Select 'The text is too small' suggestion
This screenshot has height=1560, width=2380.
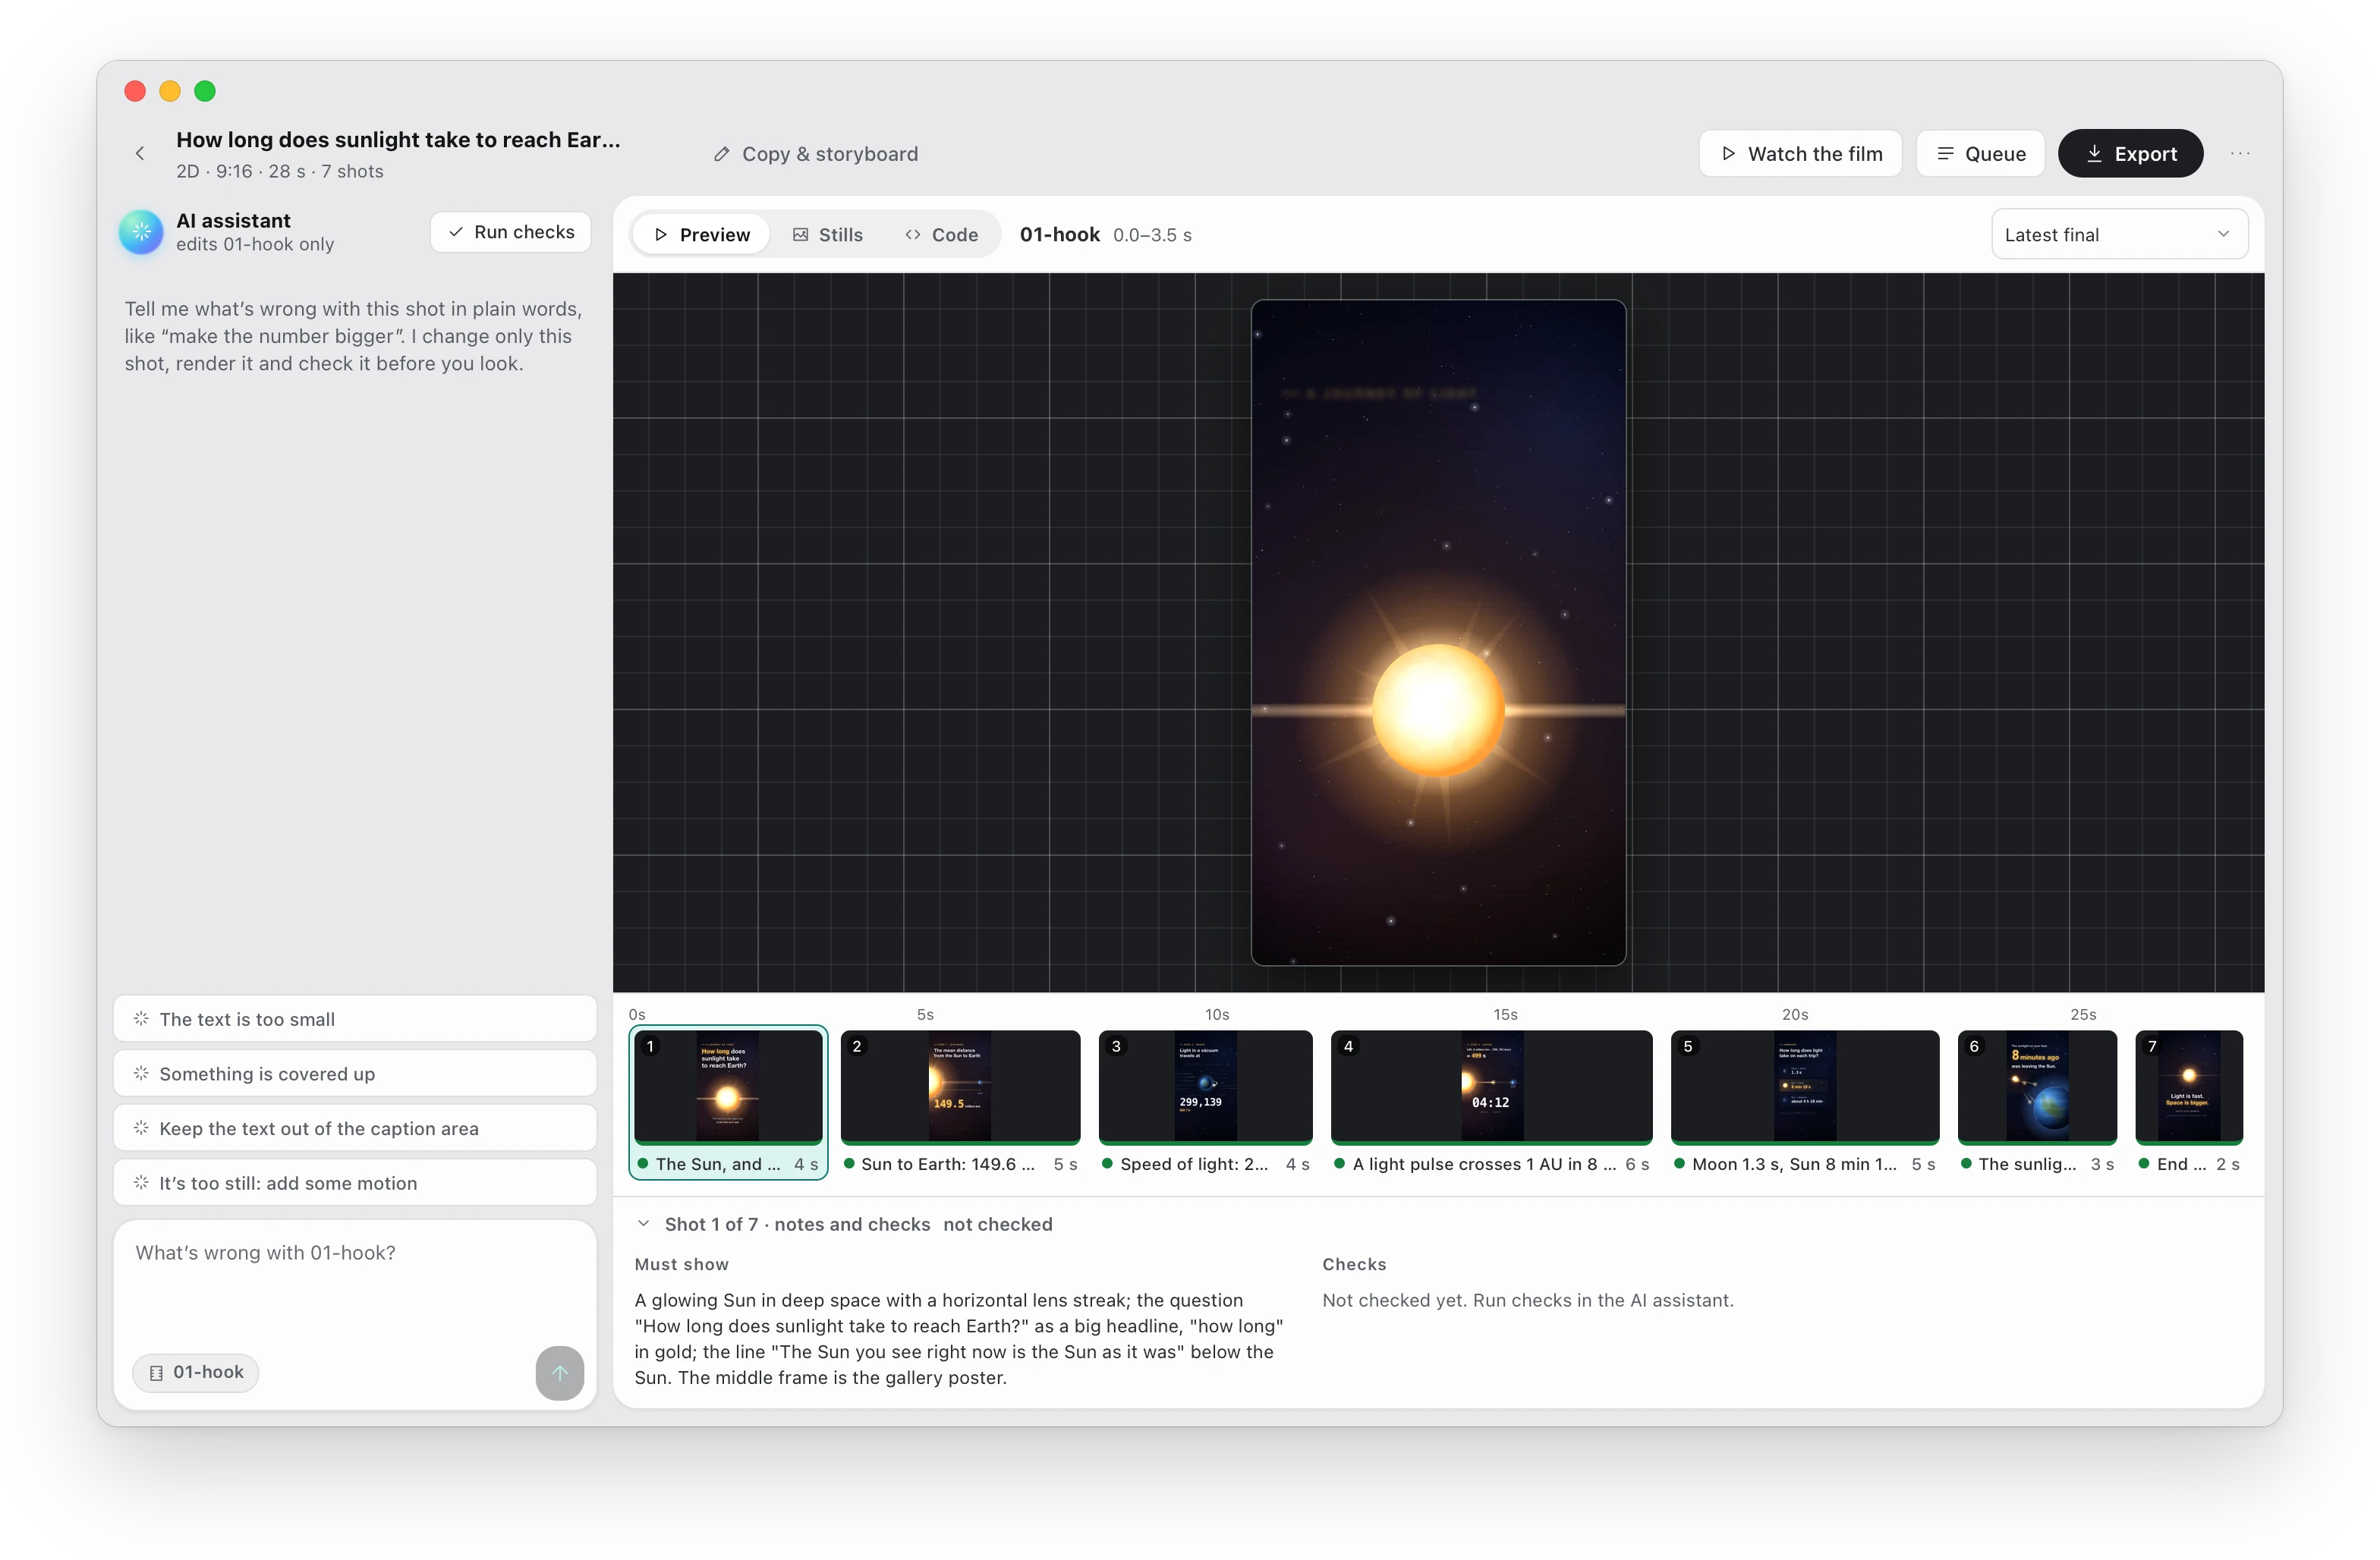[355, 1019]
